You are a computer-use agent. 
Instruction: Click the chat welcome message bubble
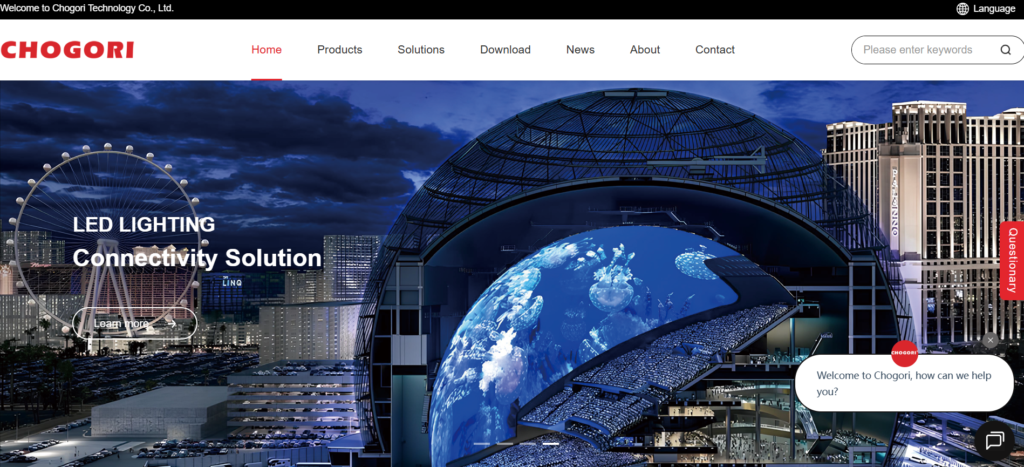pyautogui.click(x=903, y=384)
